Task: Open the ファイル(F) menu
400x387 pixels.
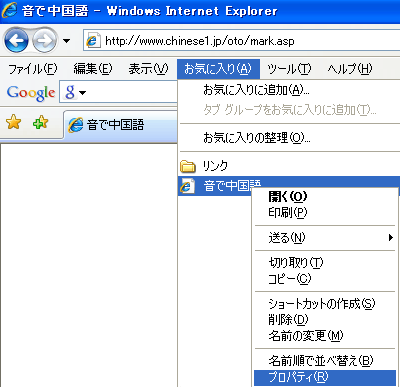Action: pyautogui.click(x=32, y=69)
